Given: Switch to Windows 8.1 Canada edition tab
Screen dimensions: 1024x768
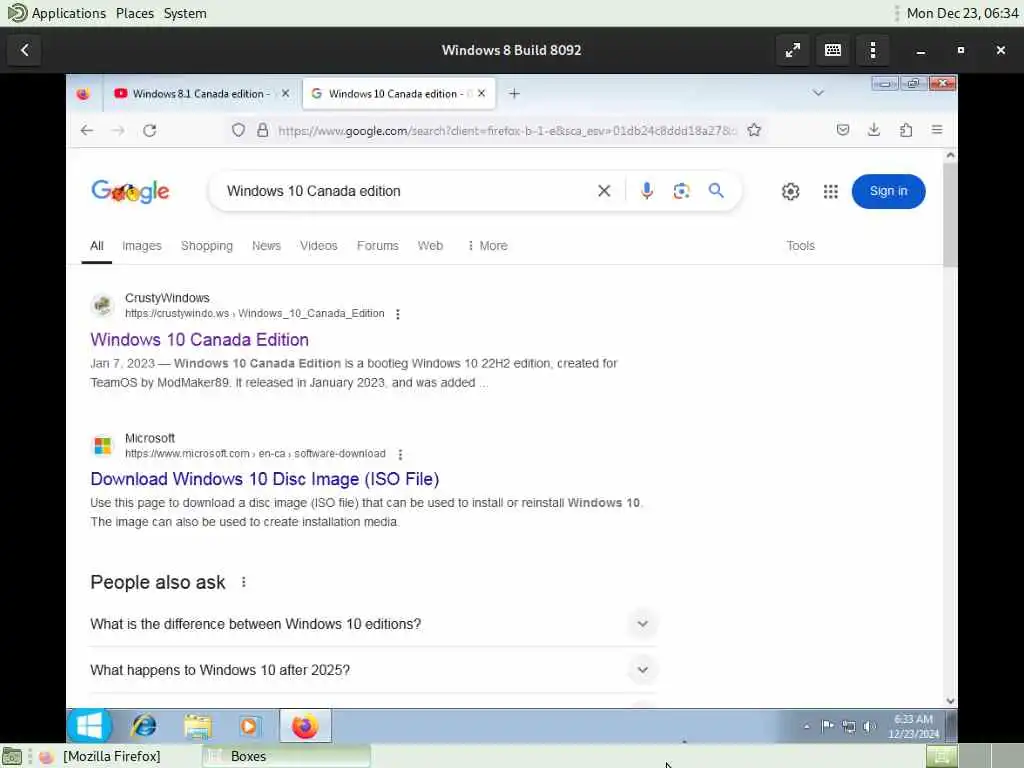Looking at the screenshot, I should pyautogui.click(x=199, y=93).
